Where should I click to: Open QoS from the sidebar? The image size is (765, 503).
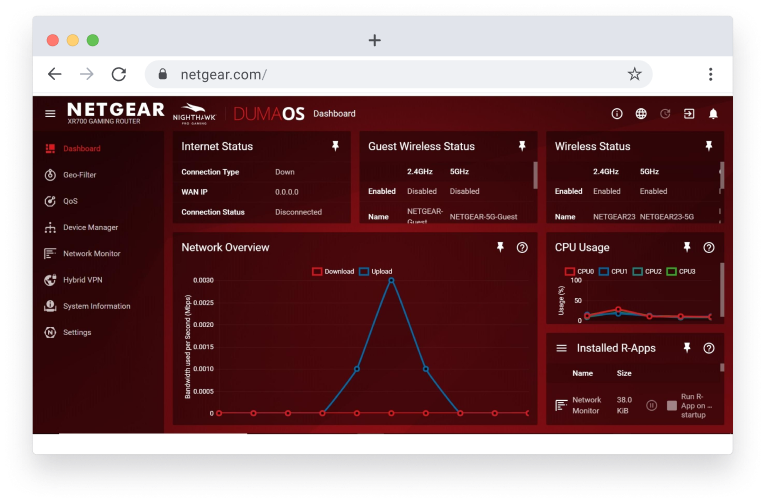point(70,201)
